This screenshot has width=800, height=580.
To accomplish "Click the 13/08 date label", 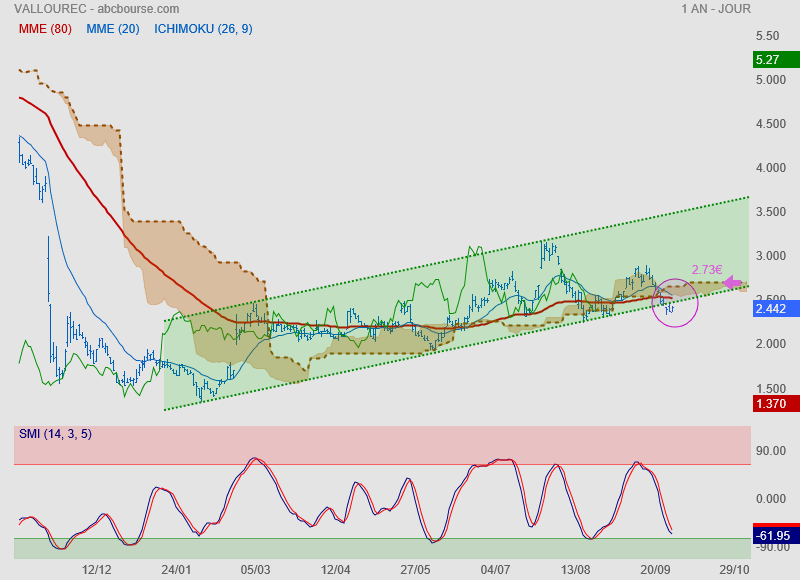I will point(576,570).
